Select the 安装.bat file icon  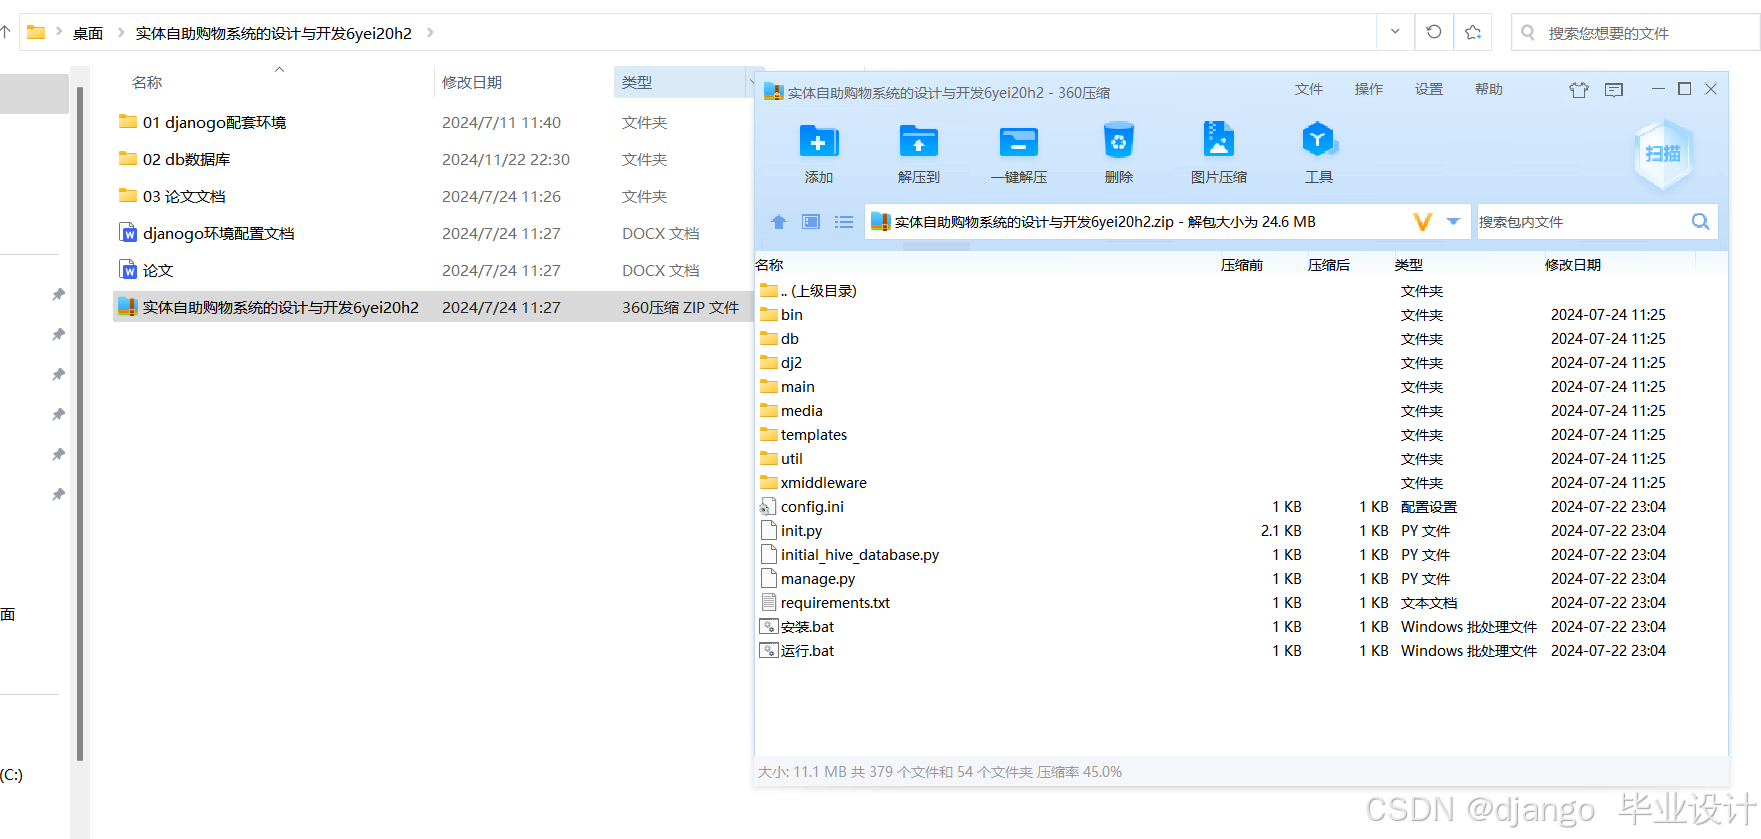click(768, 627)
